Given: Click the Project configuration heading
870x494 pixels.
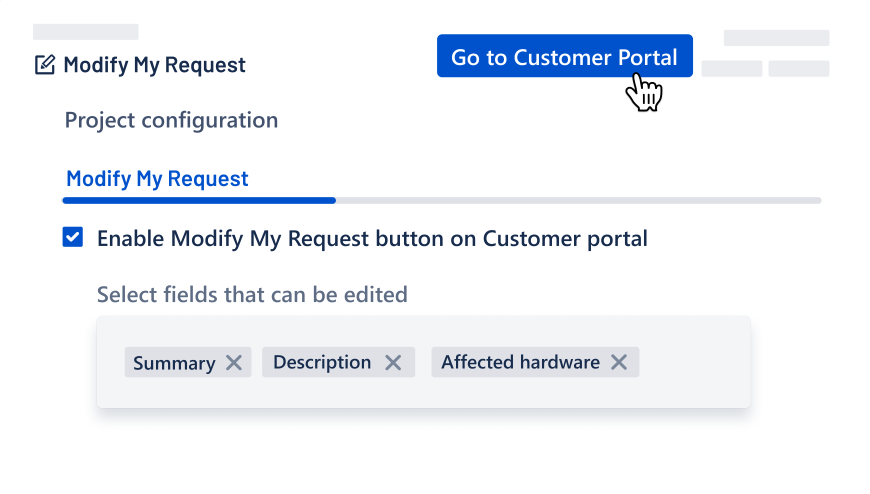Looking at the screenshot, I should click(x=171, y=121).
